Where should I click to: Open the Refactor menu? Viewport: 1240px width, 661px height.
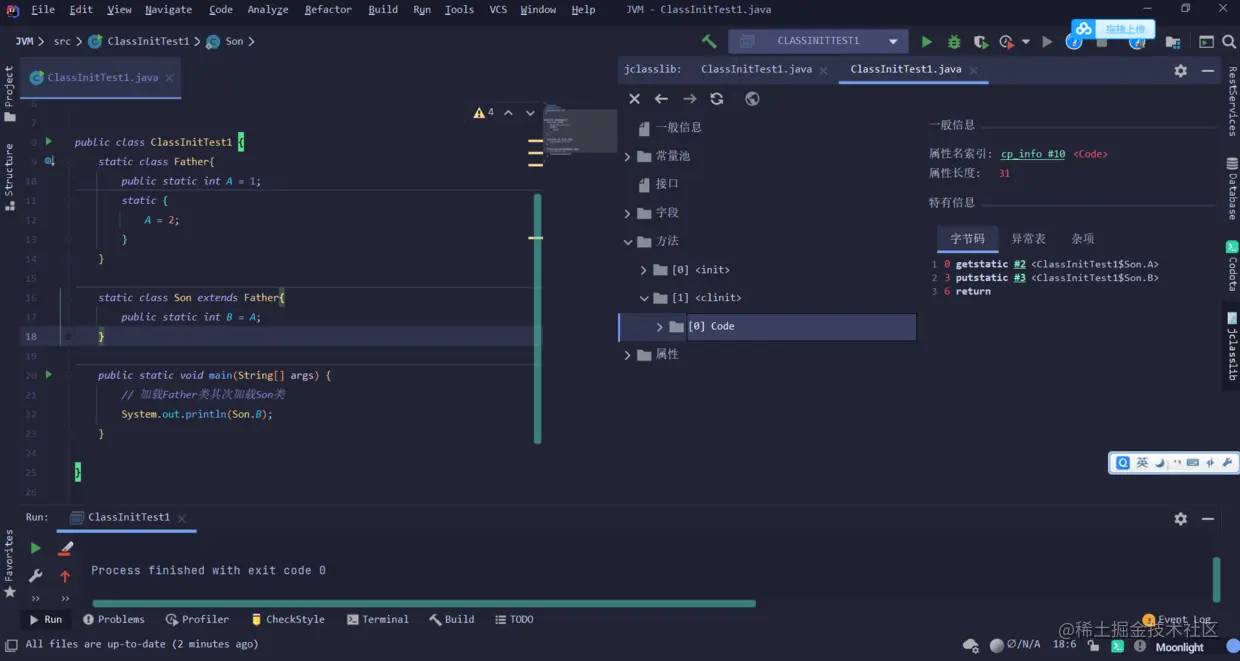(x=328, y=10)
